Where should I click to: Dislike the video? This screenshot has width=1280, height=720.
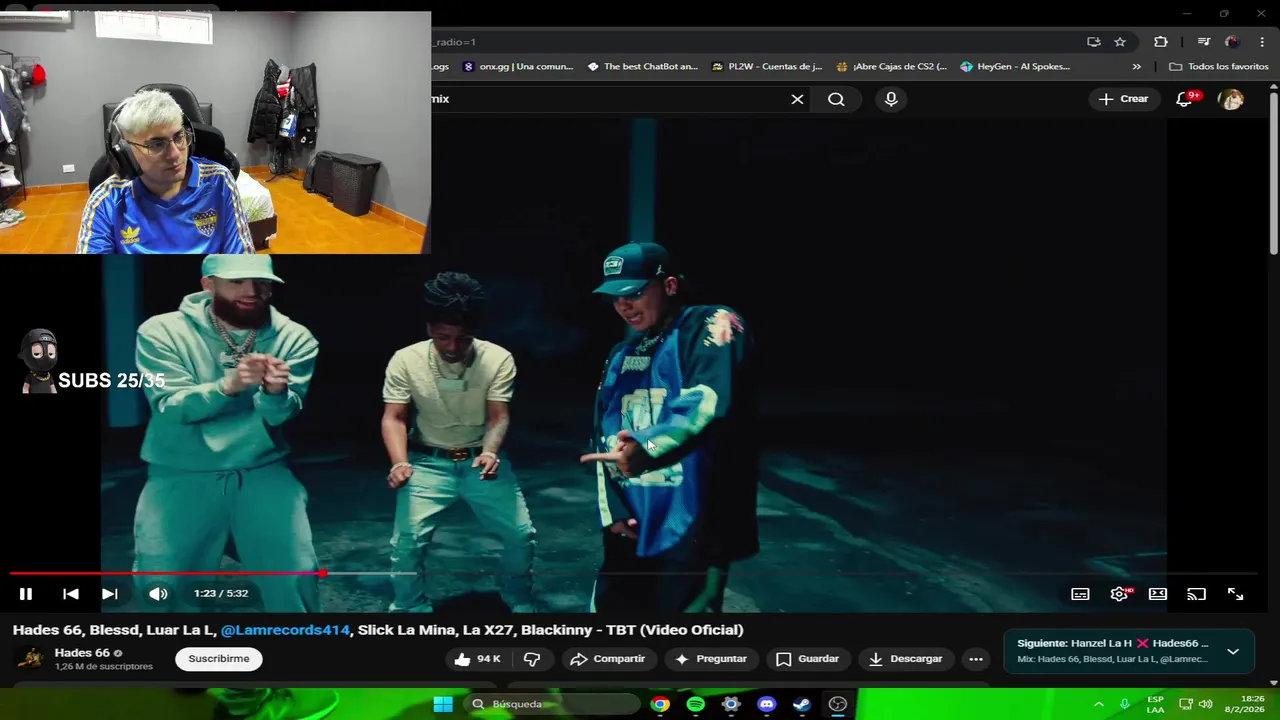coord(532,659)
